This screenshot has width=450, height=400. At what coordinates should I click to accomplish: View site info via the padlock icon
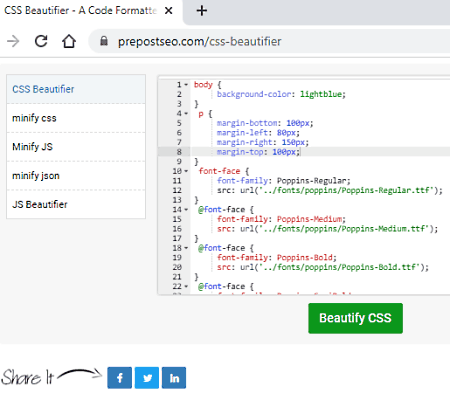104,41
